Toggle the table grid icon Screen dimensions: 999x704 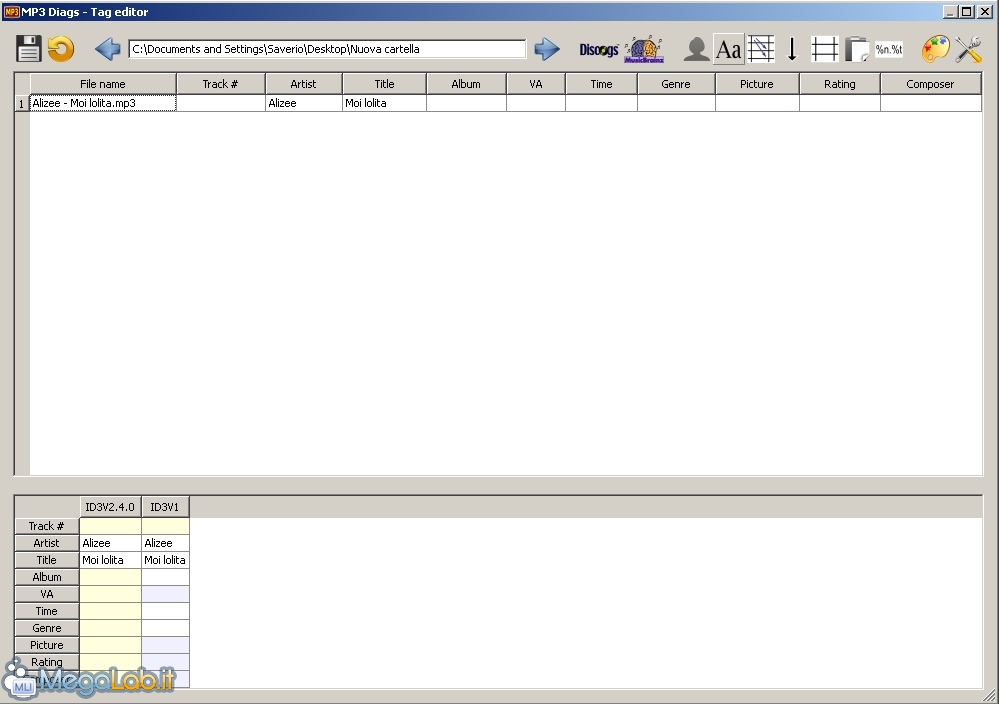[824, 49]
